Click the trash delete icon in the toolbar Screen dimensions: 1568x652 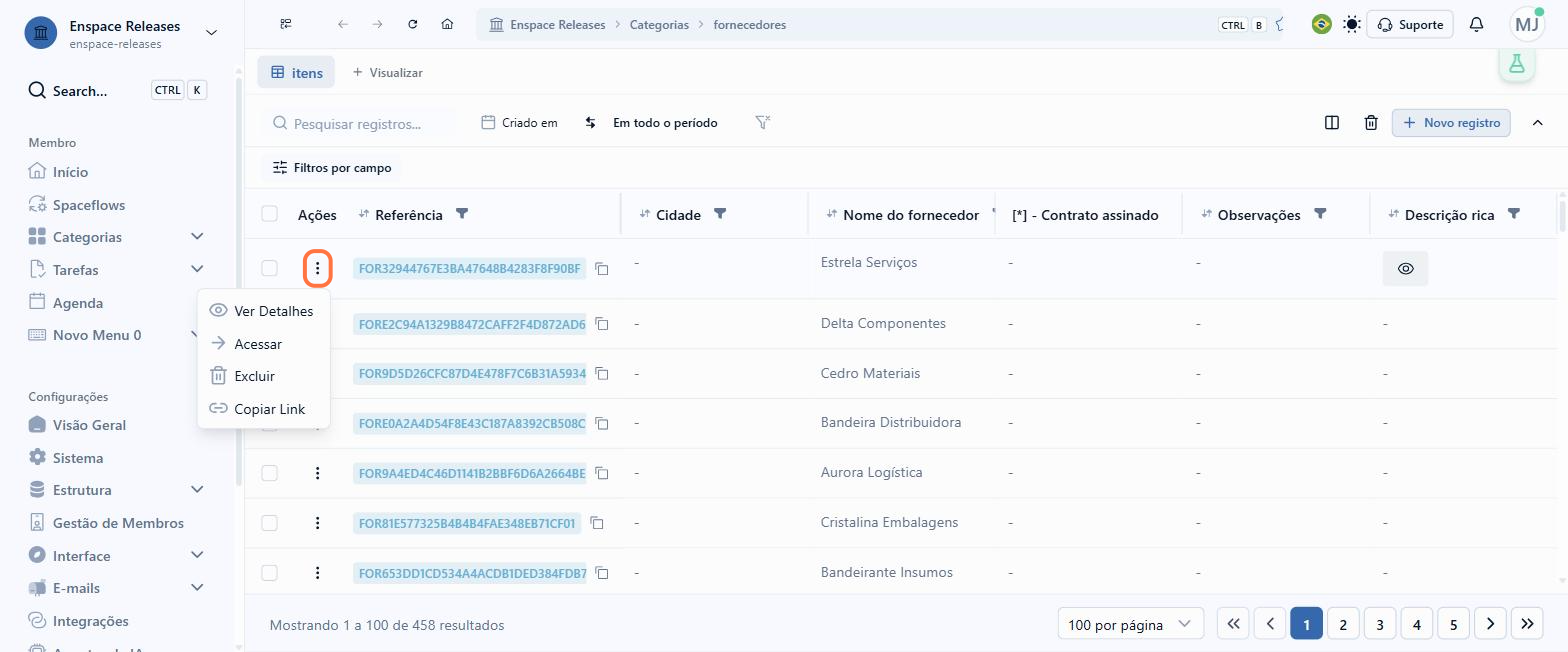click(1371, 122)
